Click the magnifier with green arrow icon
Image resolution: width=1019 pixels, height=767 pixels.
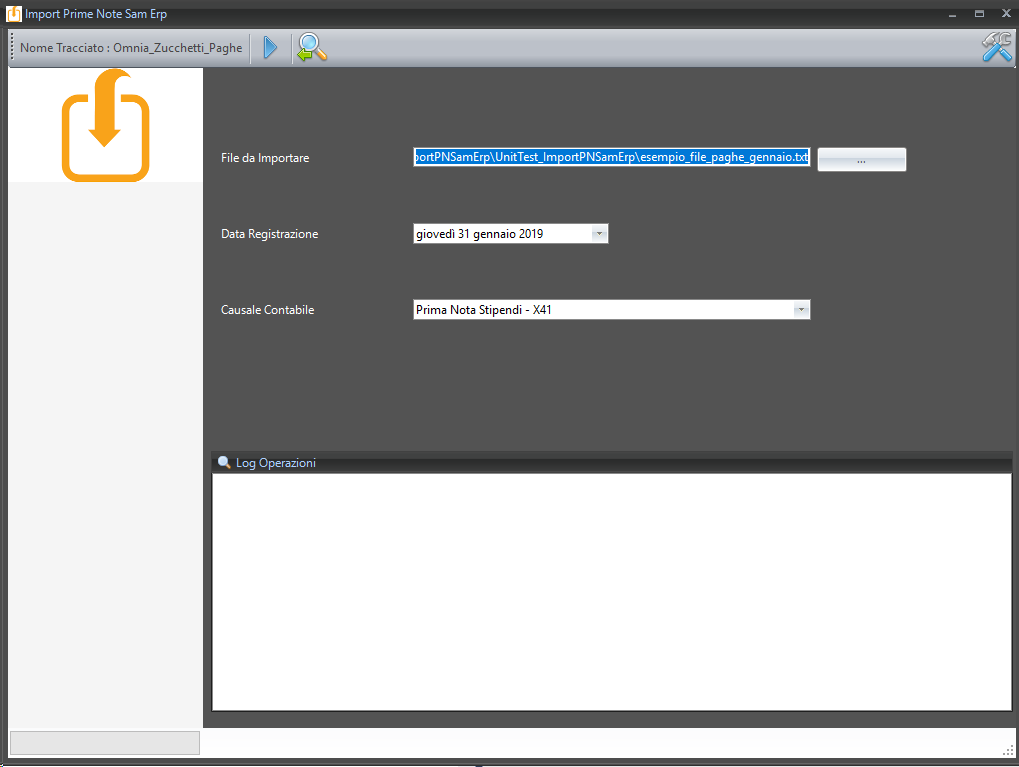click(x=312, y=47)
